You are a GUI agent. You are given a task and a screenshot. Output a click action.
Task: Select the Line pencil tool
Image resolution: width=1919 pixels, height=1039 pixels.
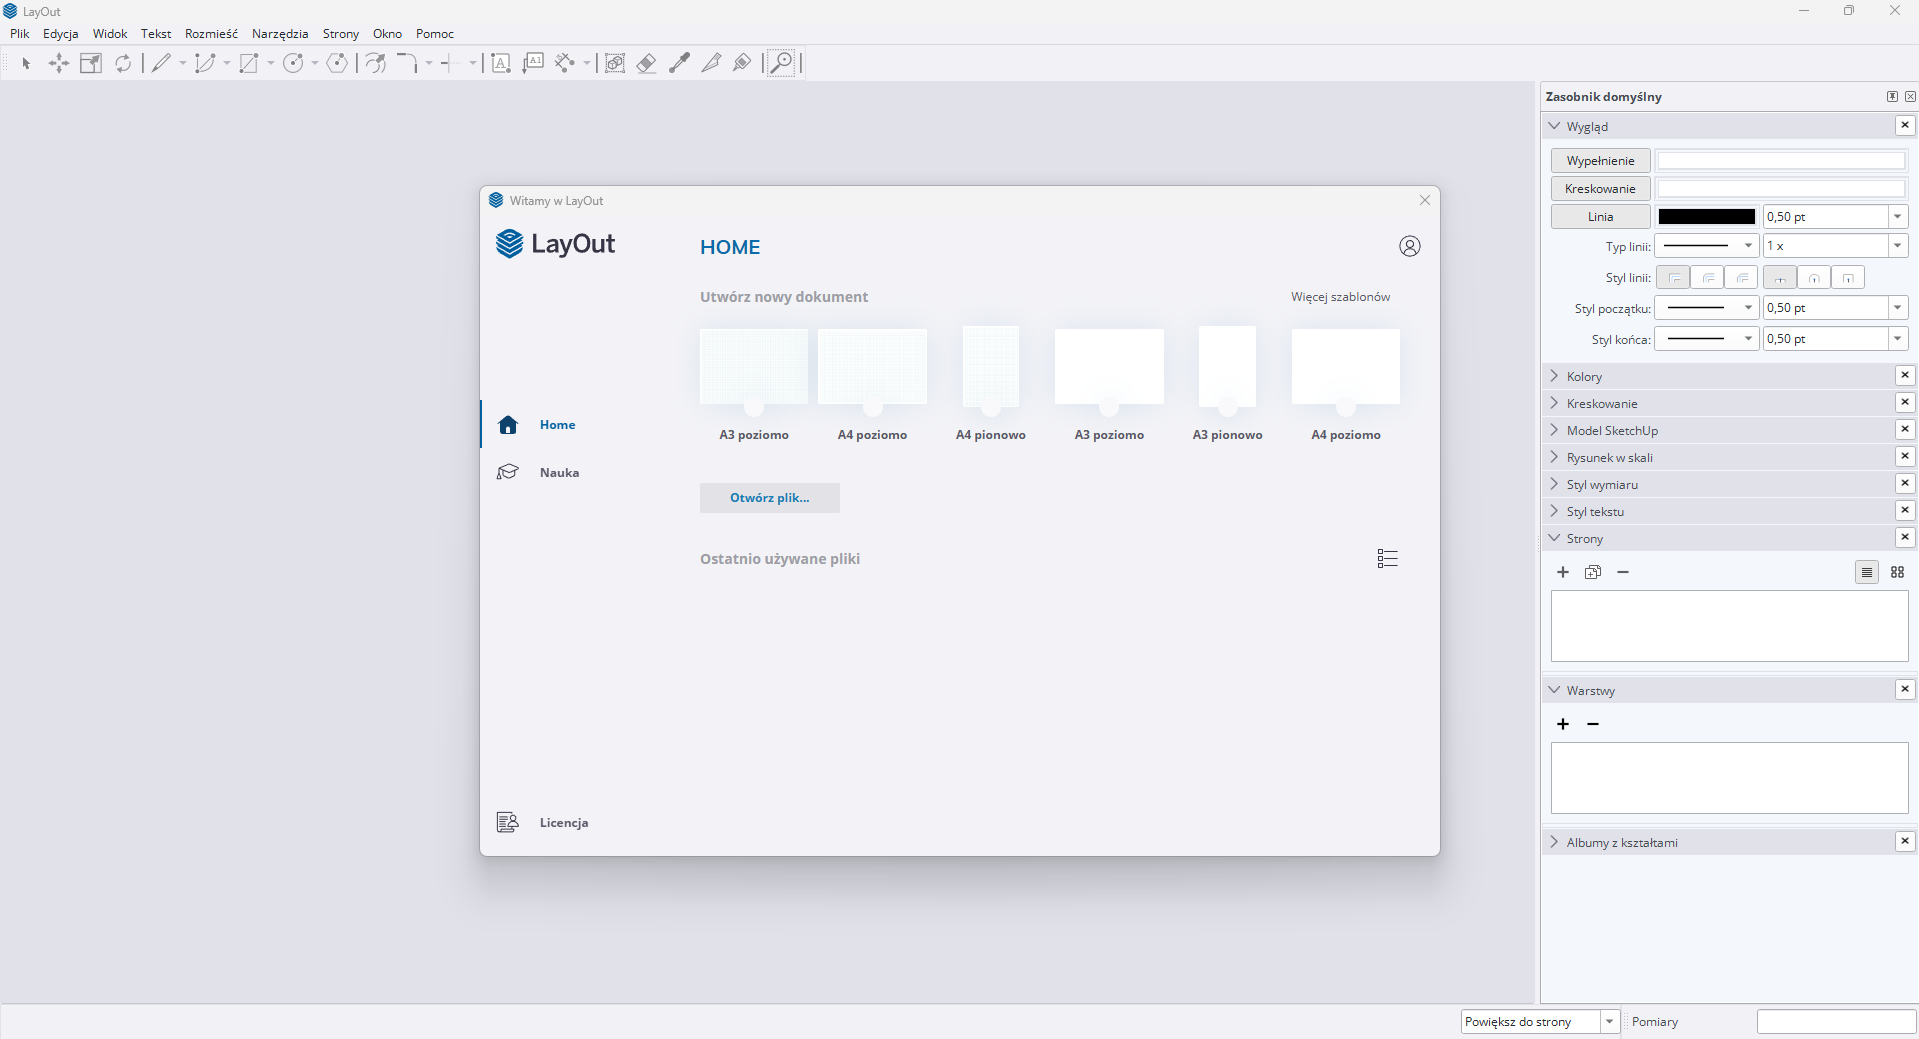(x=160, y=63)
